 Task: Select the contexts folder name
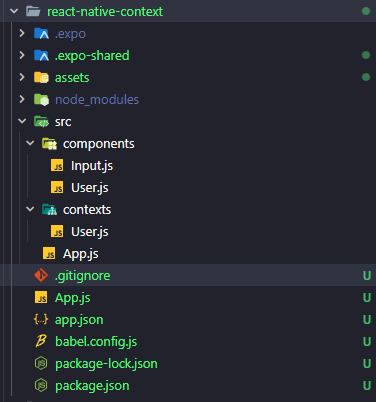click(x=87, y=210)
